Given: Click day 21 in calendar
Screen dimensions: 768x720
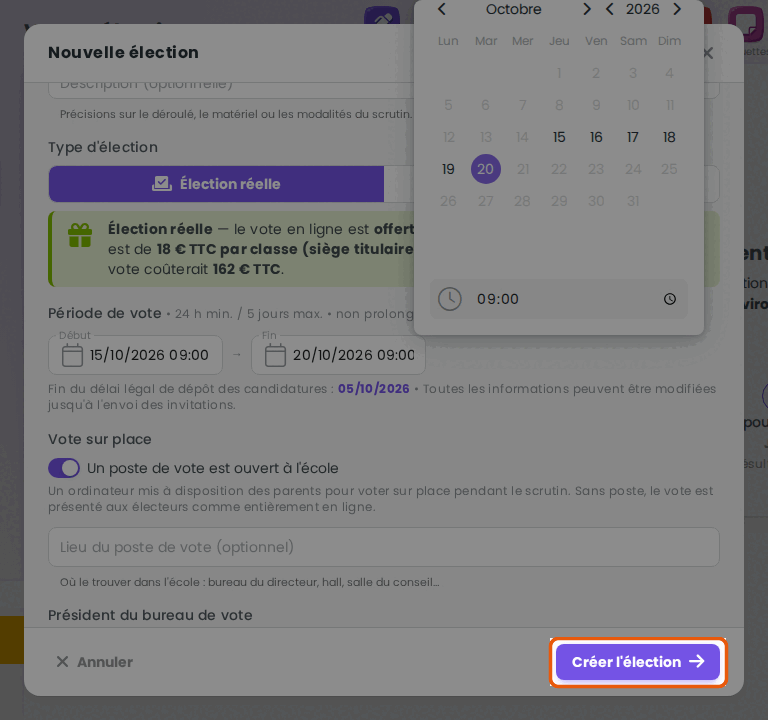Looking at the screenshot, I should (523, 169).
